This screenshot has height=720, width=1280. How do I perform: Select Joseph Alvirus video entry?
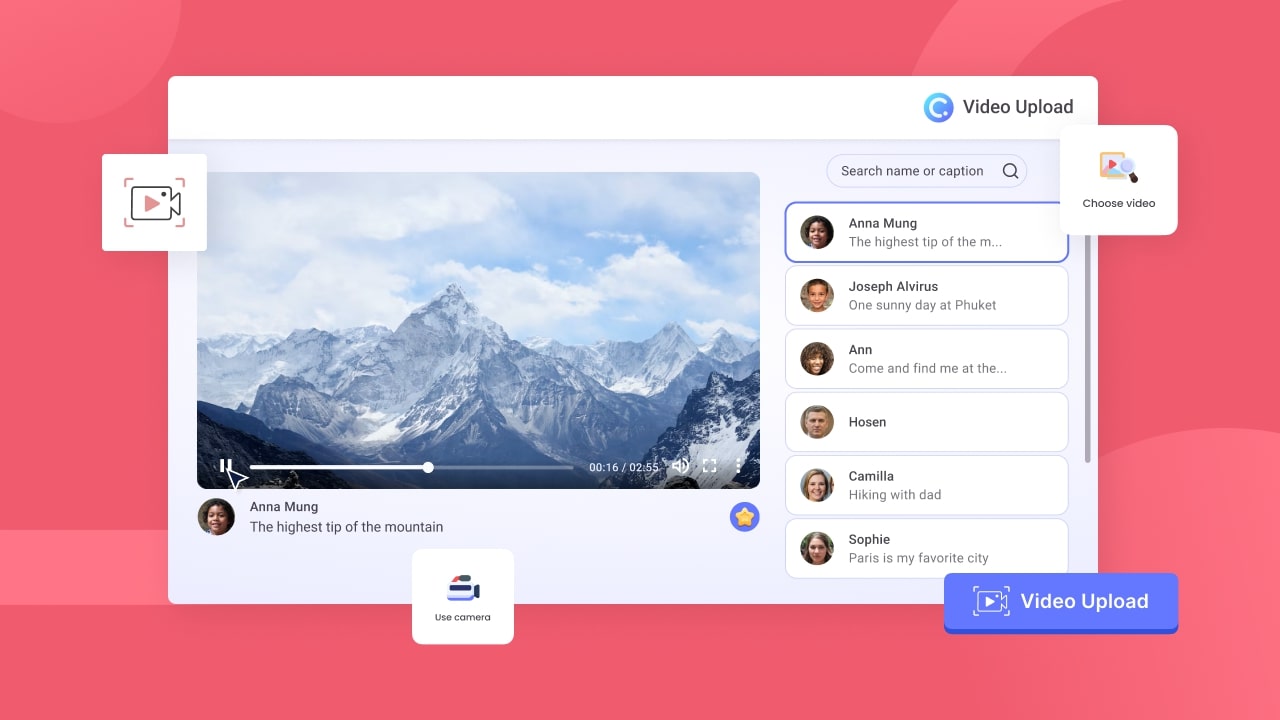(926, 295)
